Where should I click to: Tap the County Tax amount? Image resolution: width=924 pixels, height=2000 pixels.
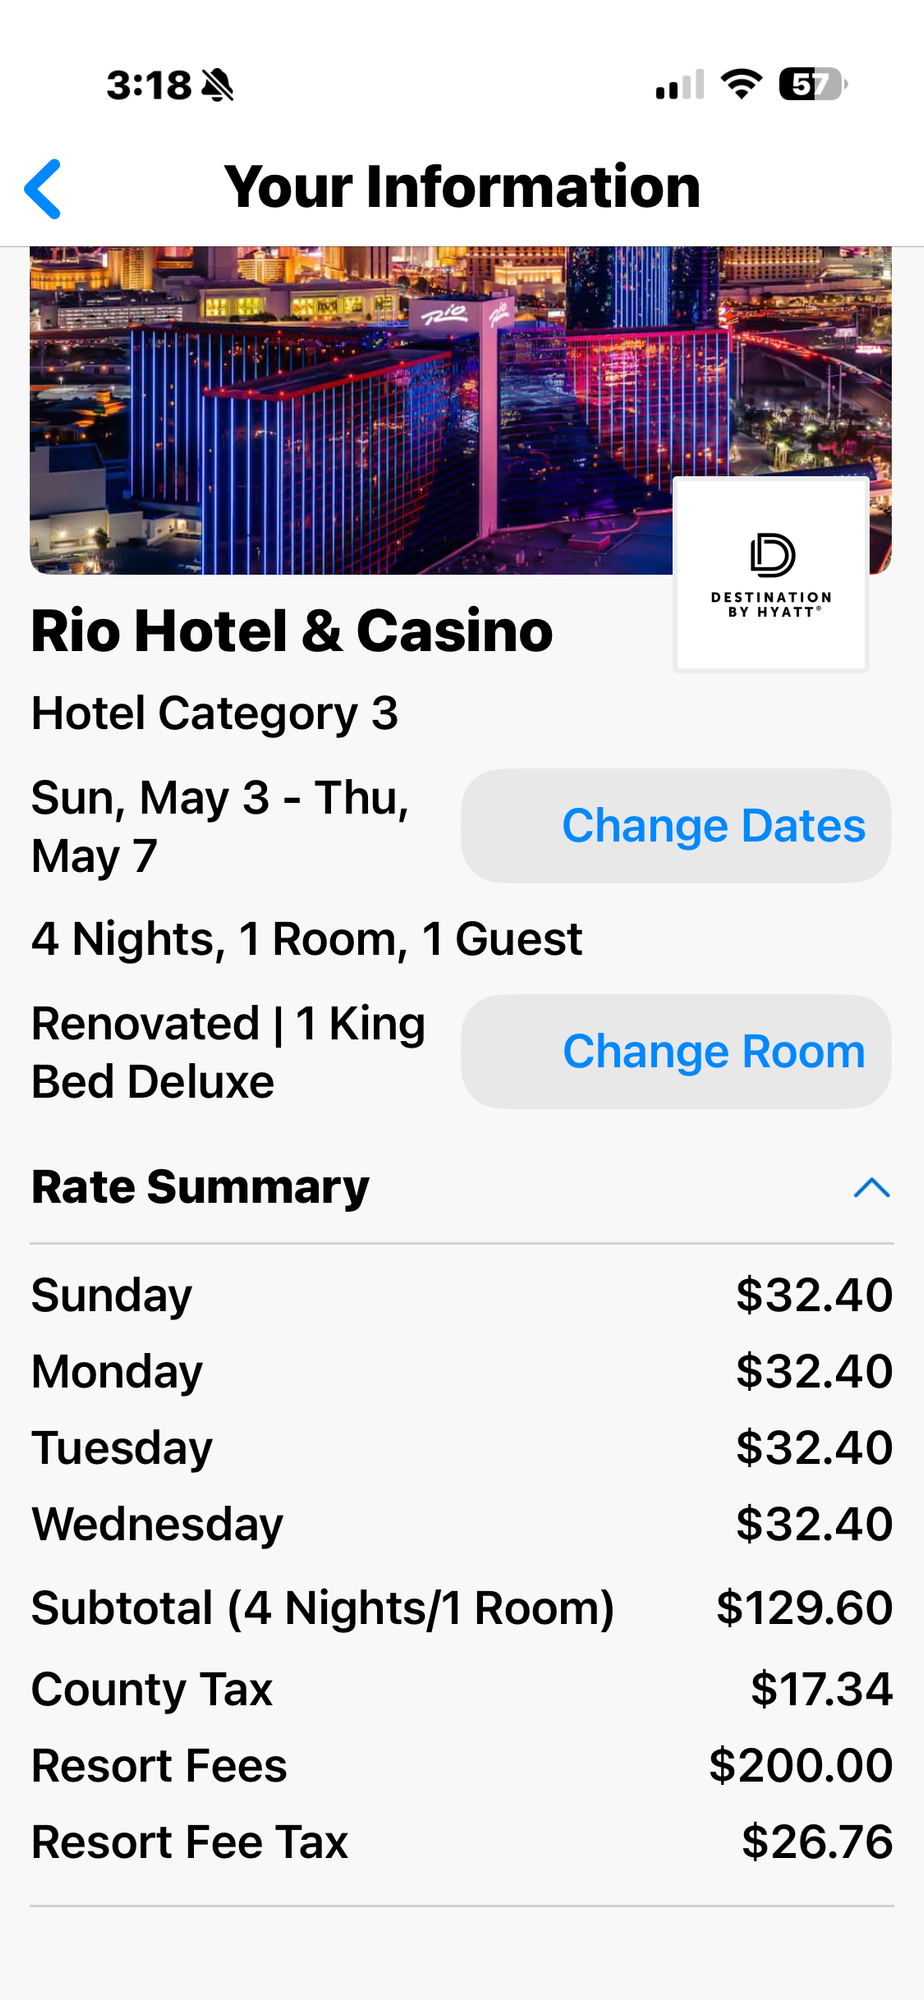pos(822,1689)
